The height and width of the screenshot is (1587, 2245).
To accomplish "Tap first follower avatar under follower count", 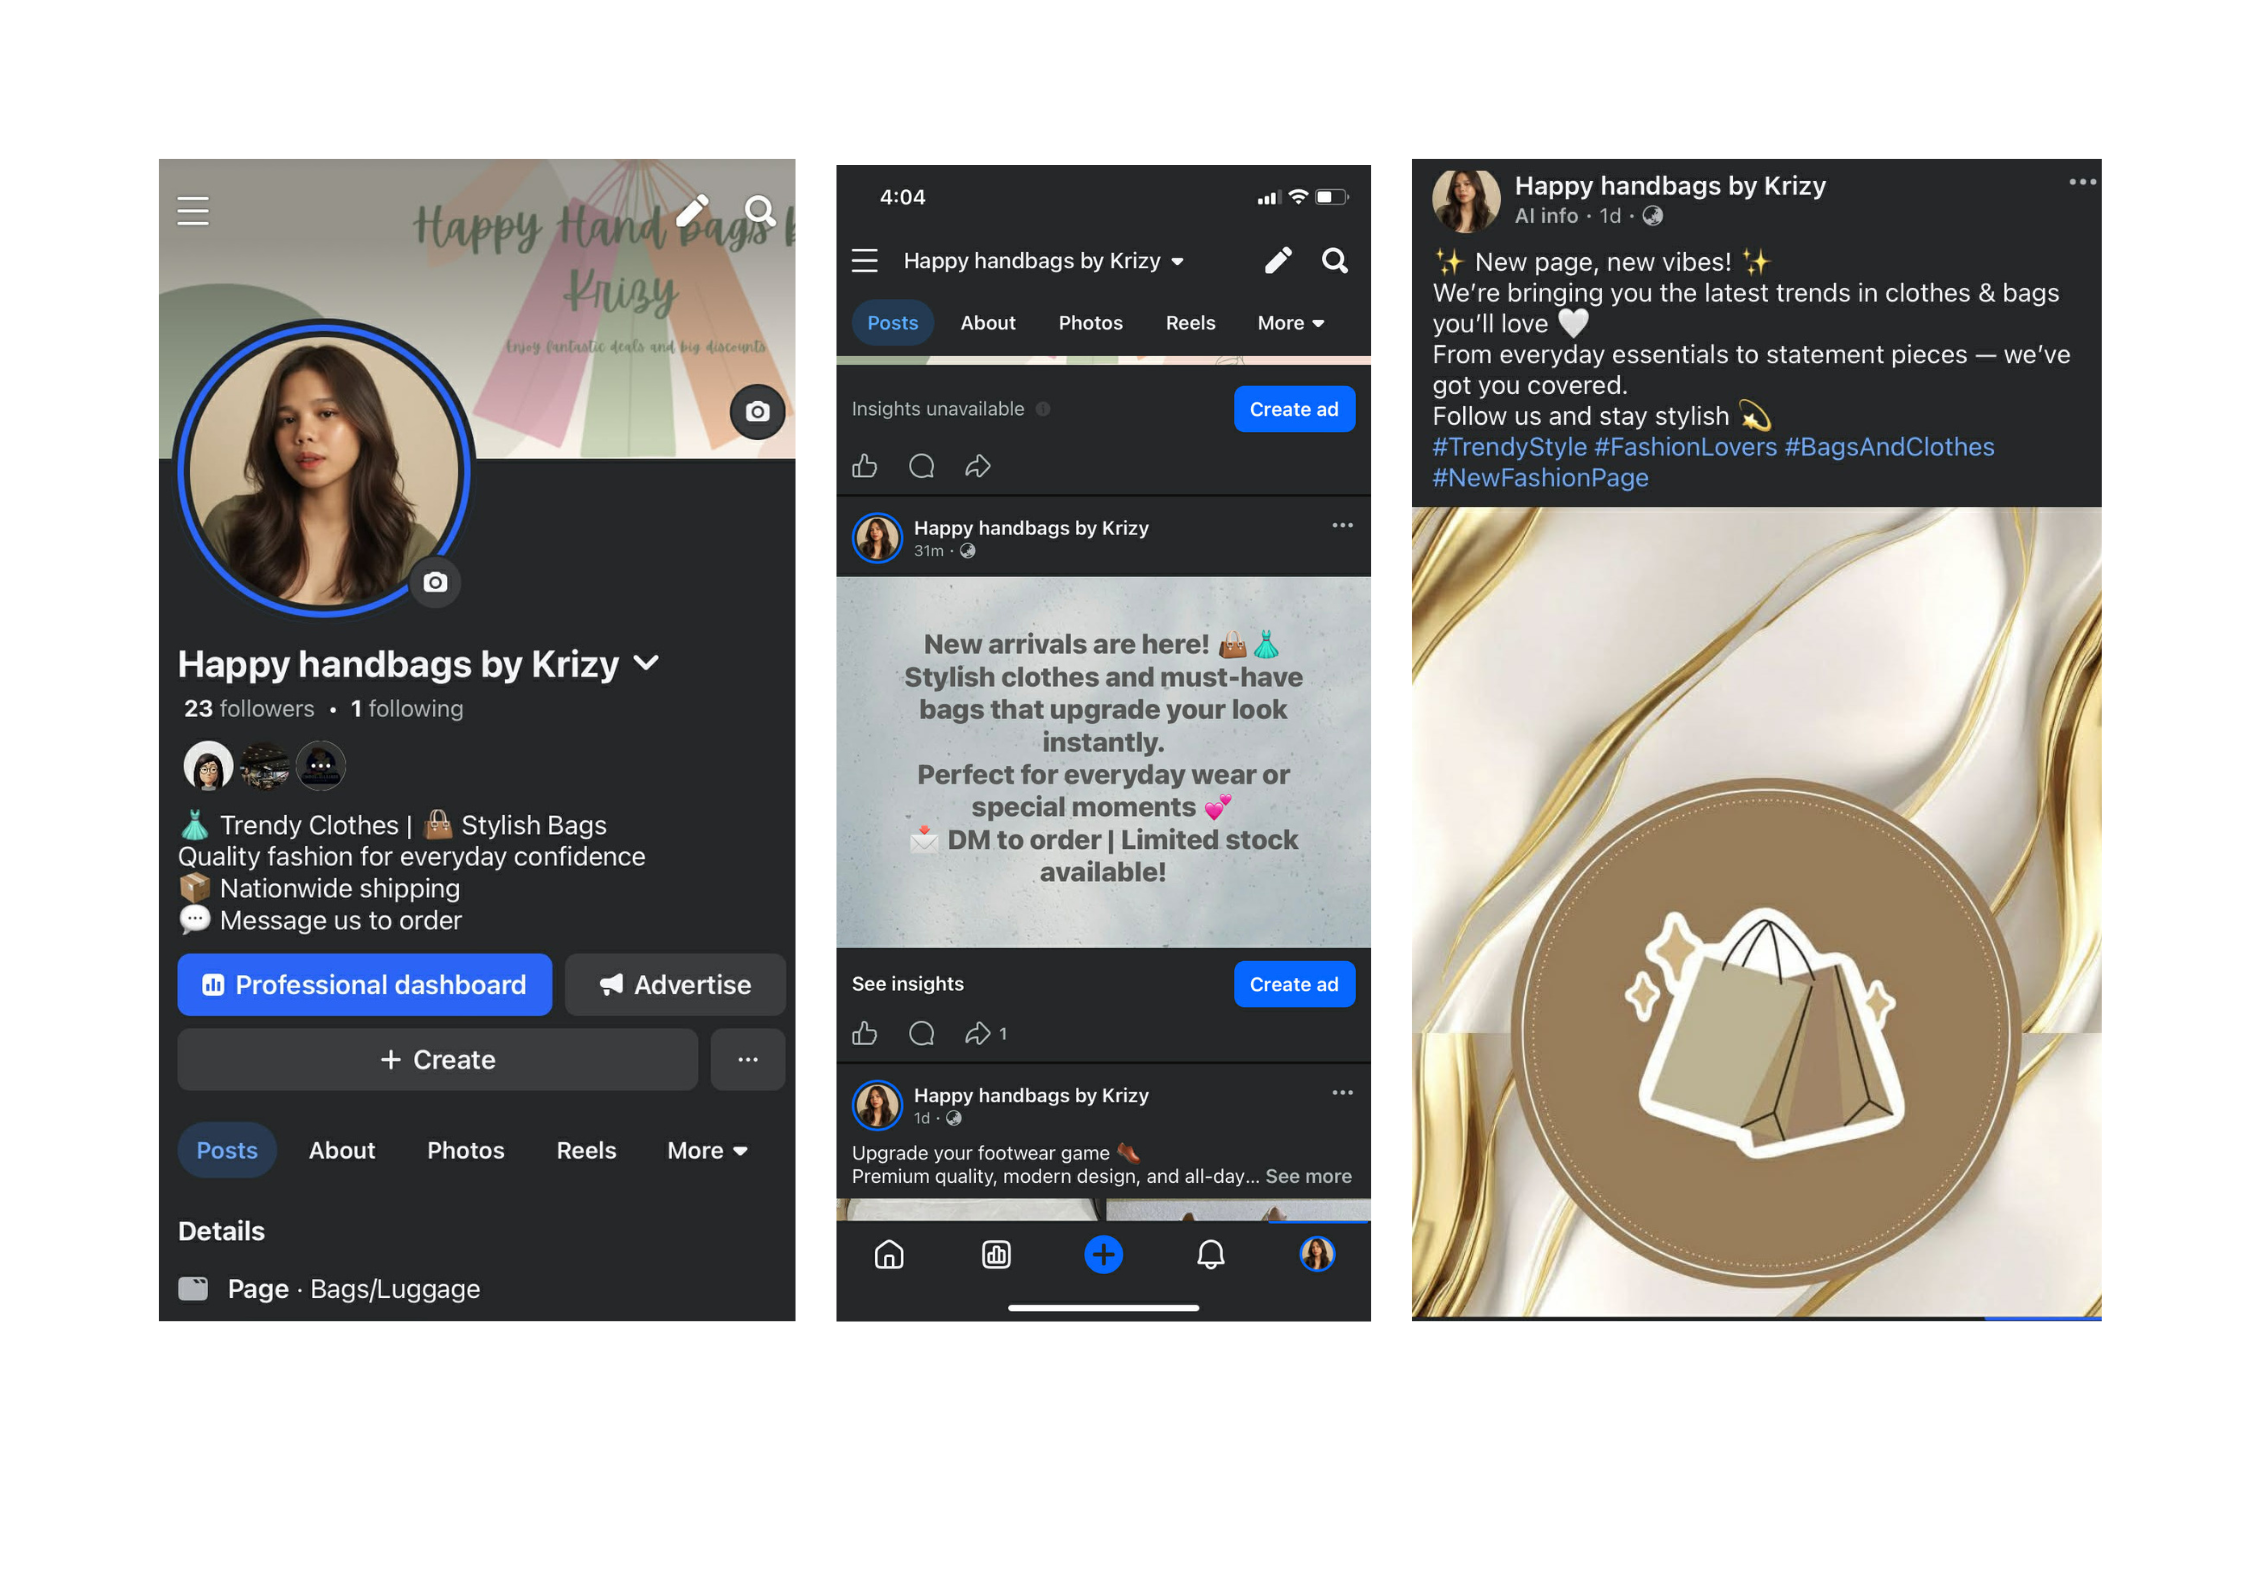I will point(207,767).
